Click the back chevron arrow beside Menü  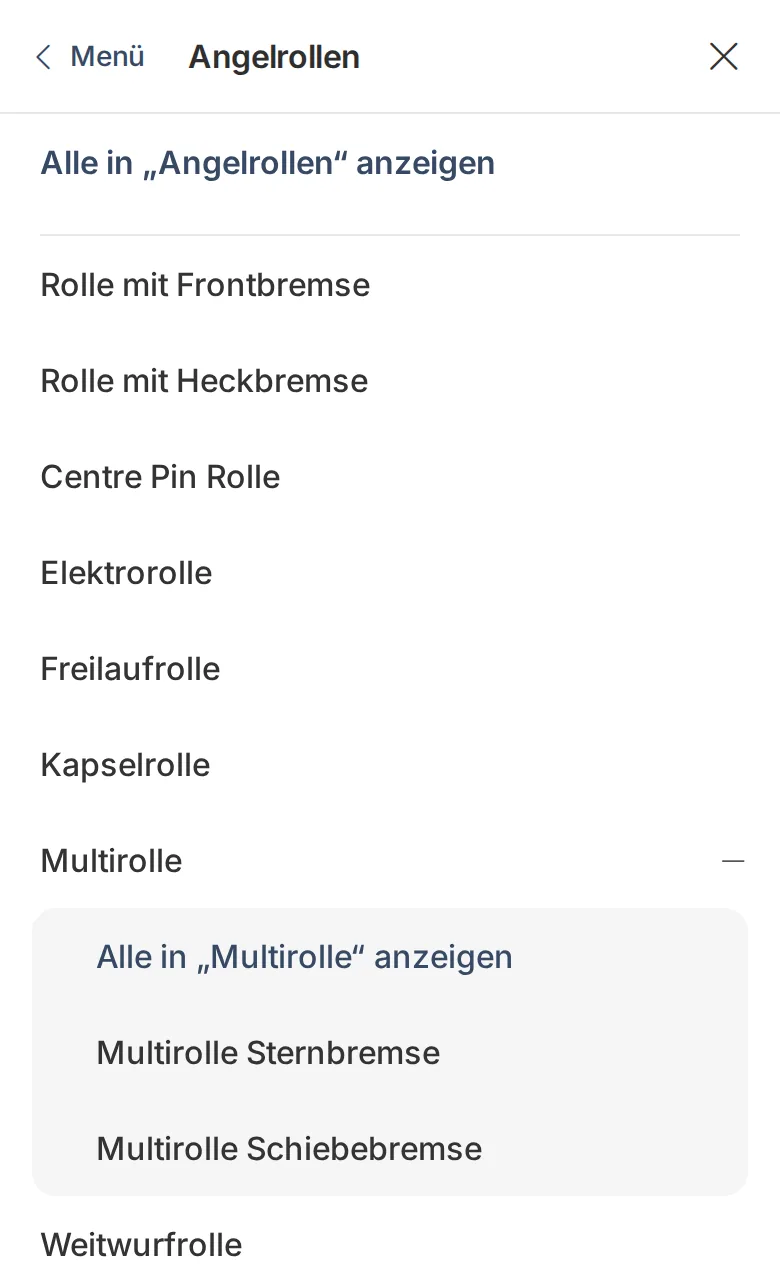(x=43, y=57)
